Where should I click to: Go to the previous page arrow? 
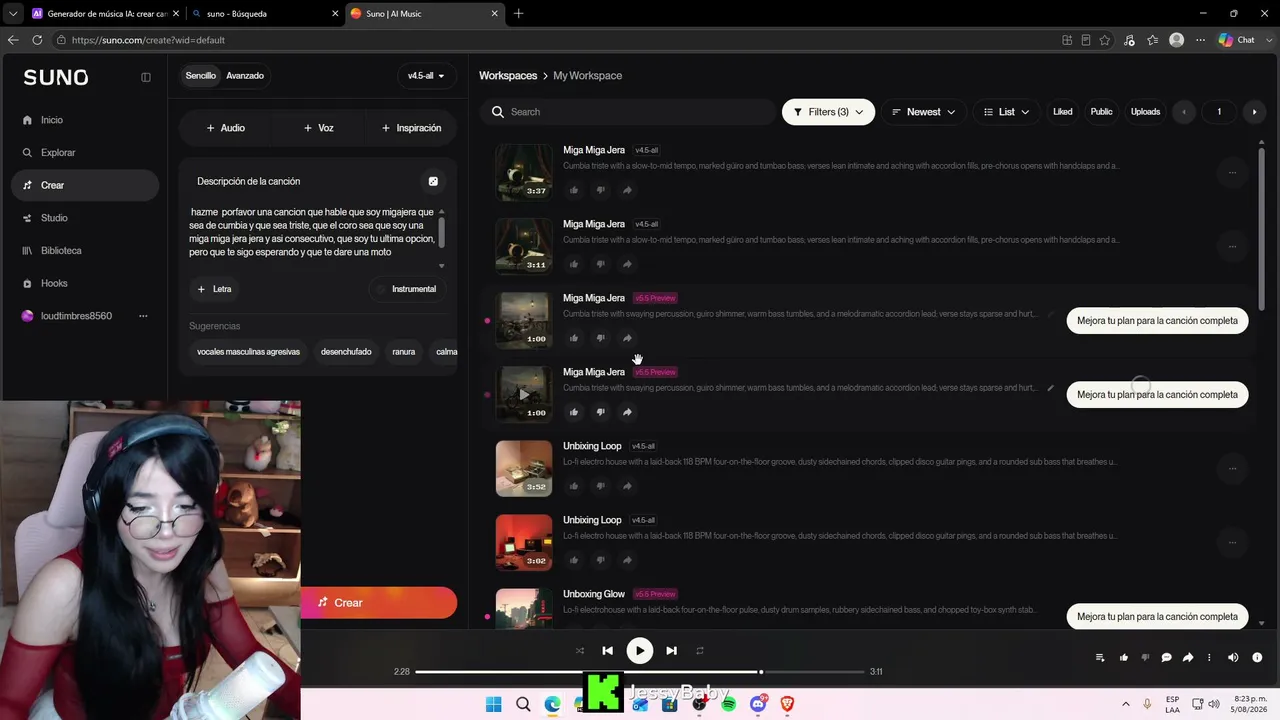[1184, 112]
